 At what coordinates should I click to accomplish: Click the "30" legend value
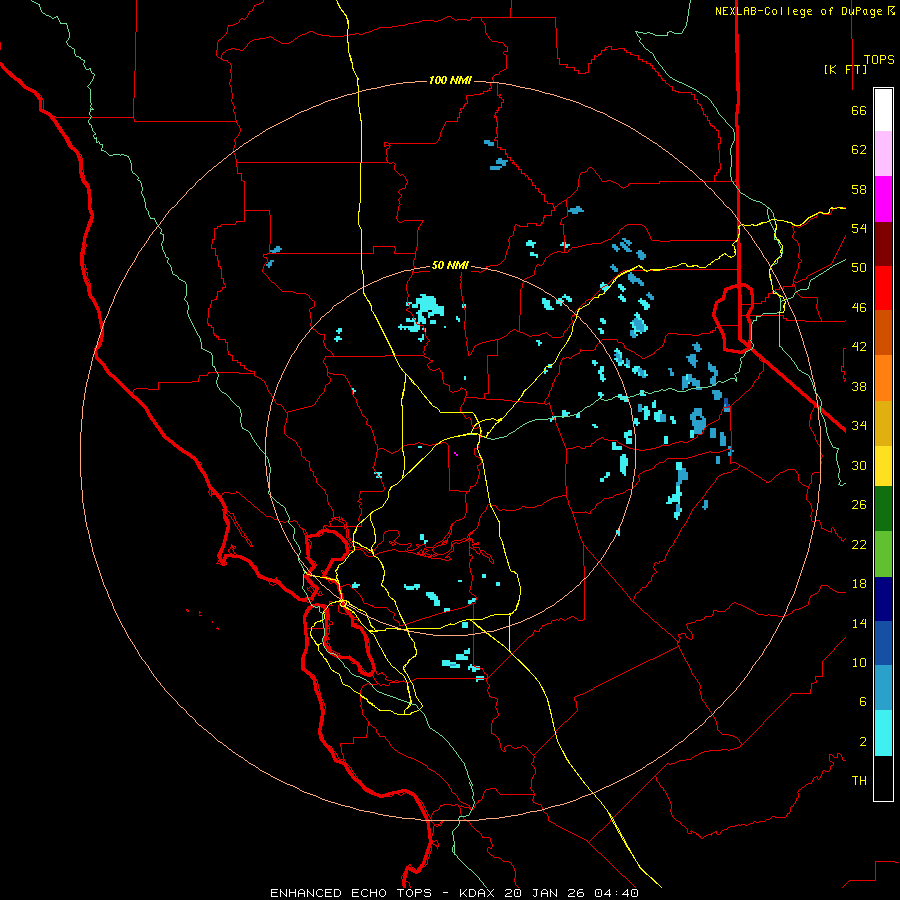click(859, 465)
